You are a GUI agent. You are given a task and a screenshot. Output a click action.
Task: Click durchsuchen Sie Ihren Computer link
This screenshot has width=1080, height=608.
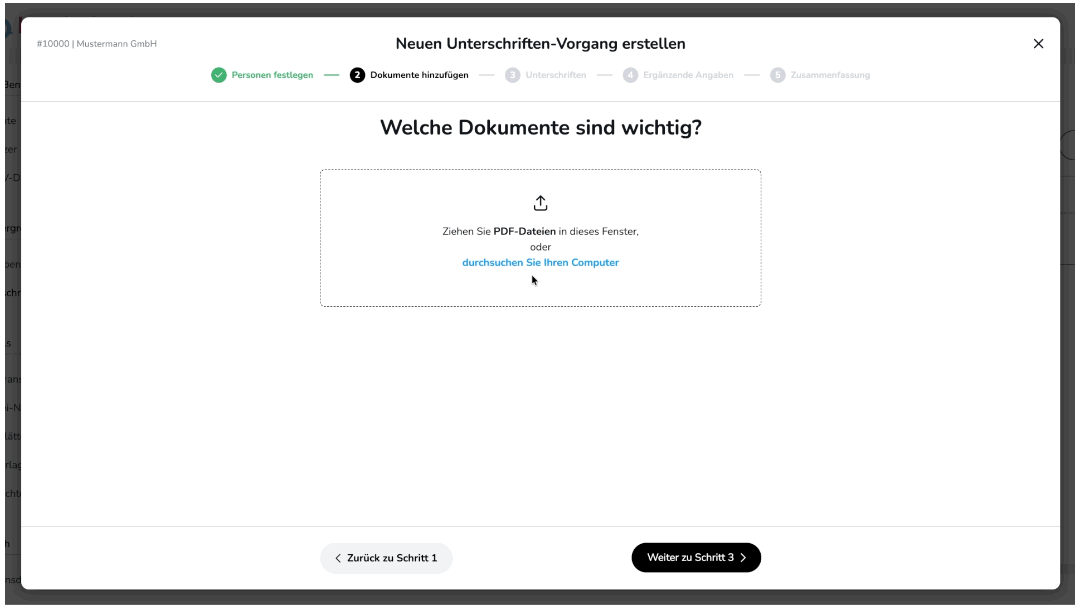coord(540,262)
